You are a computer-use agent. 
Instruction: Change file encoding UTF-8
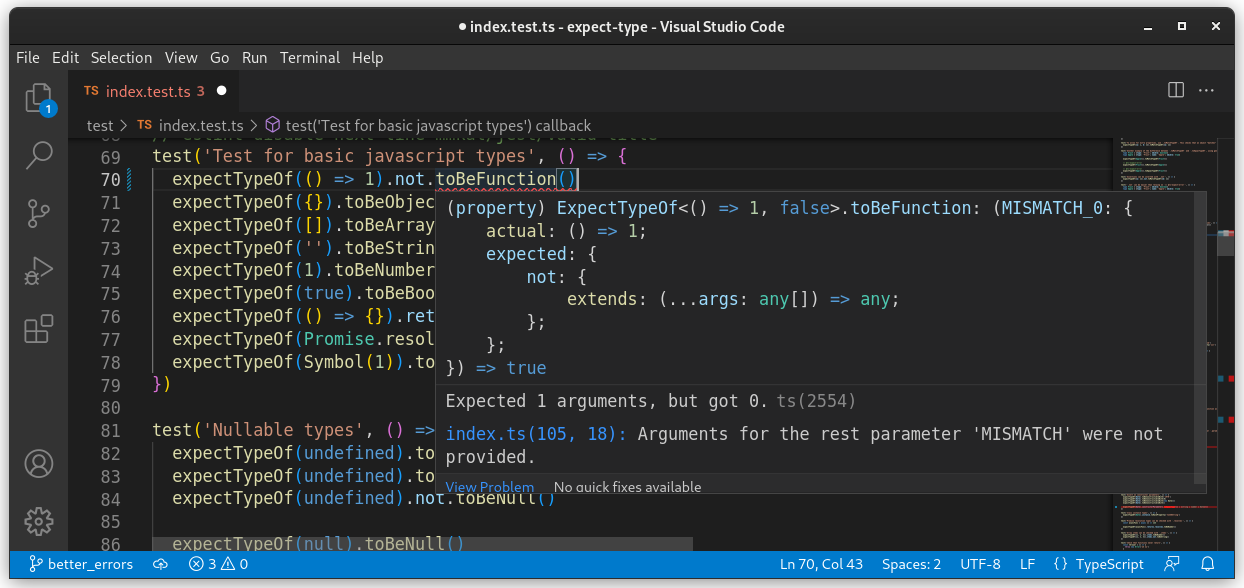tap(980, 564)
